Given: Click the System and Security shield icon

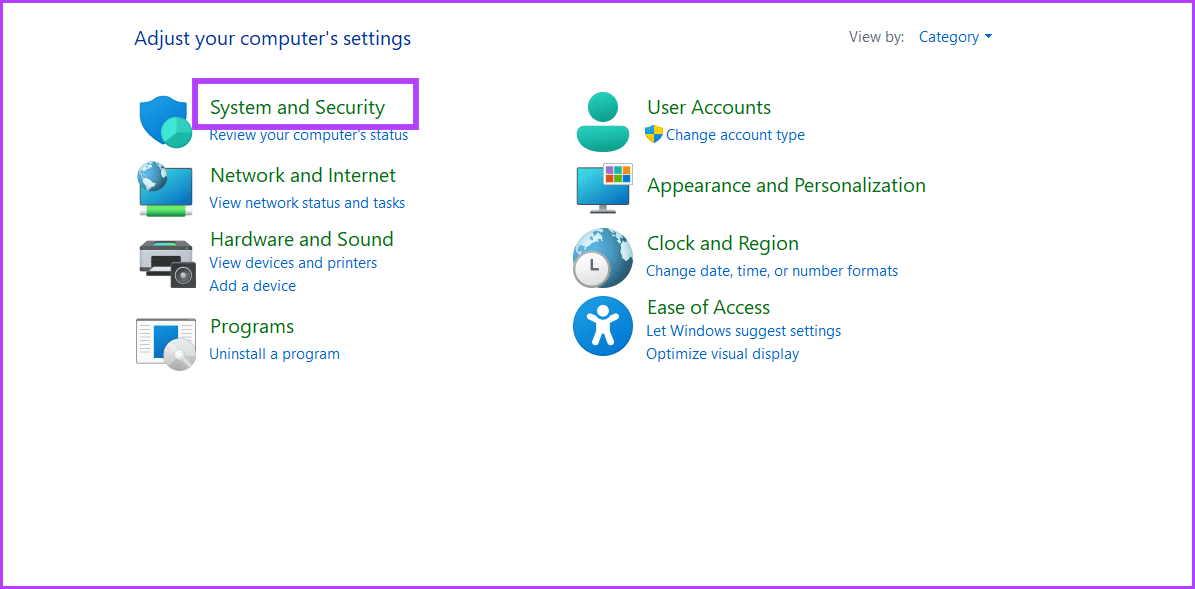Looking at the screenshot, I should coord(165,121).
